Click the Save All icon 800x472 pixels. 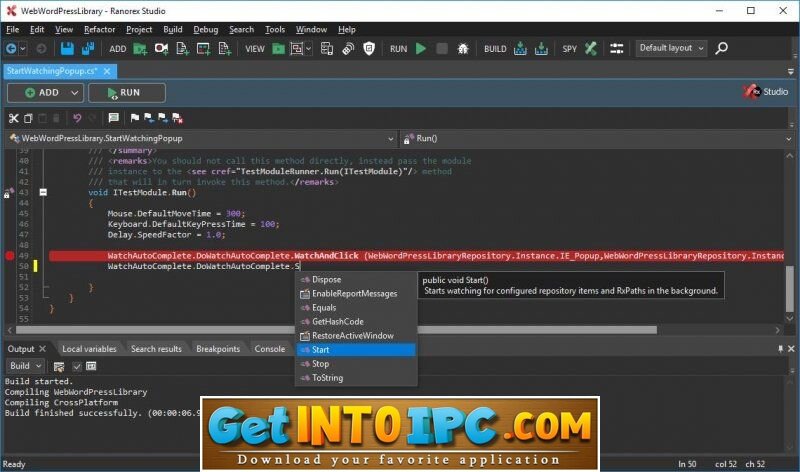click(88, 48)
